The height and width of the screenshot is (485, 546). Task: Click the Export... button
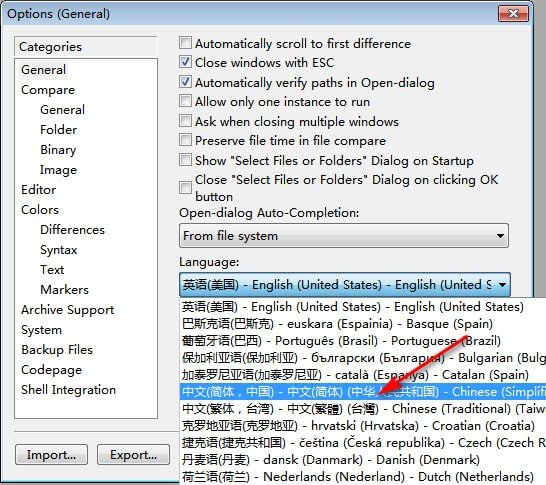(133, 454)
